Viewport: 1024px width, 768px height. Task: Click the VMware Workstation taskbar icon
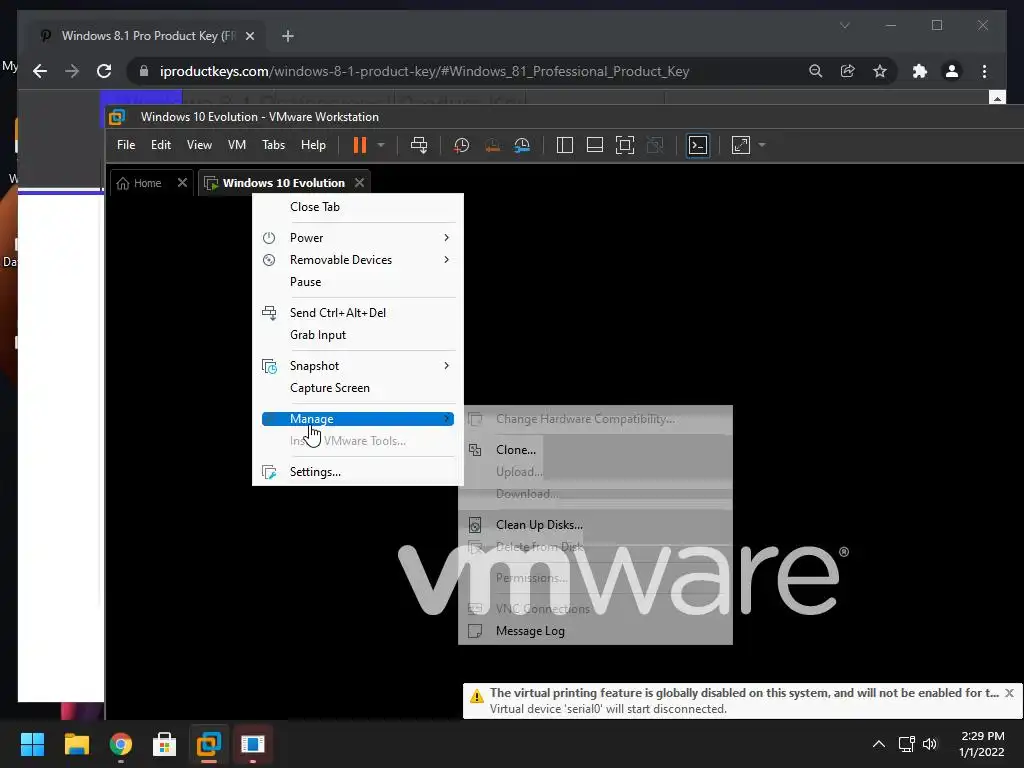point(209,744)
